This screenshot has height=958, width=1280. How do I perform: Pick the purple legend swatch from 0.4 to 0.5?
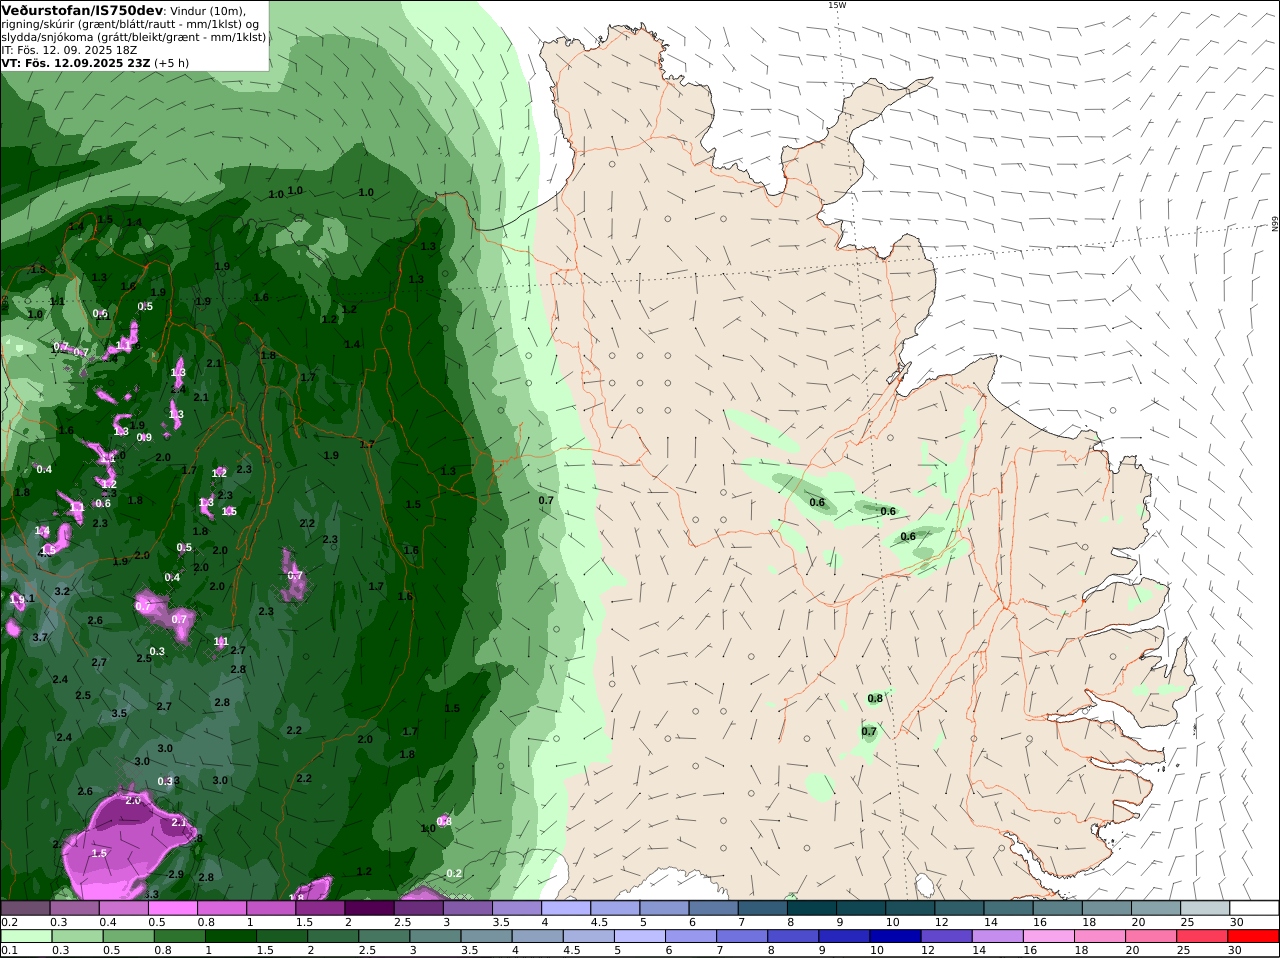tap(123, 908)
